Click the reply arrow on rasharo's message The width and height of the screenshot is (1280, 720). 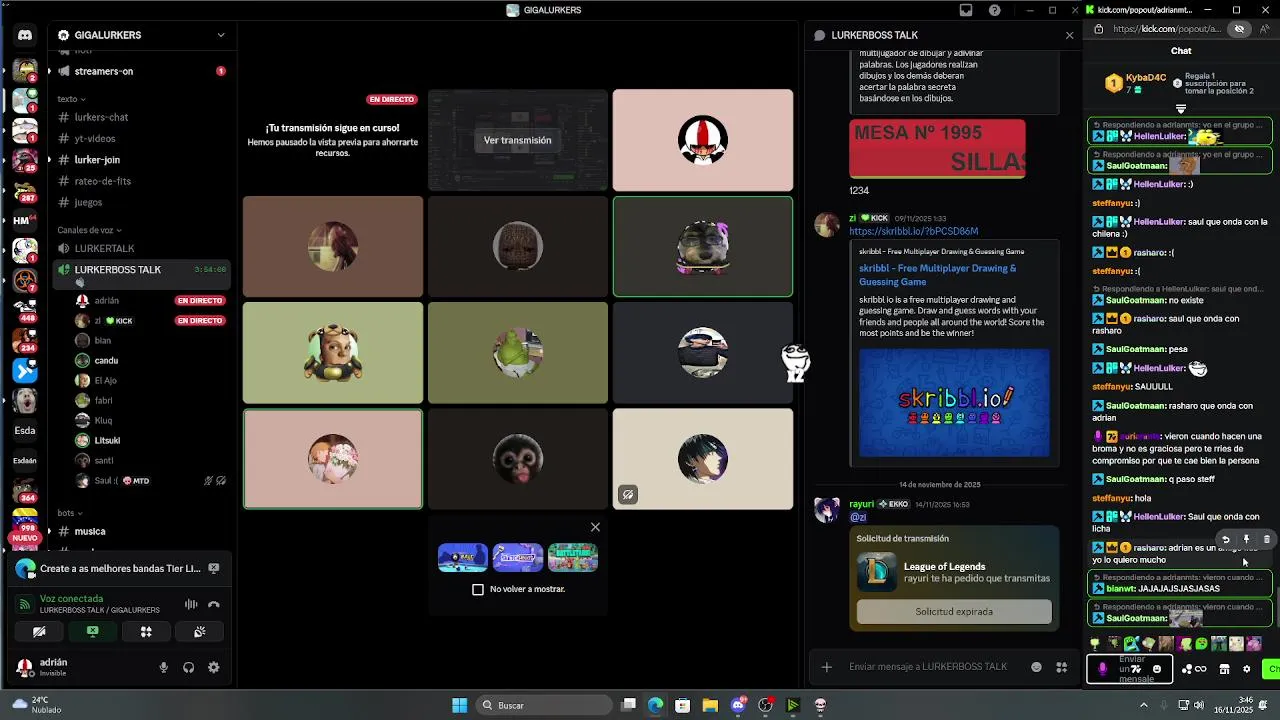pyautogui.click(x=1226, y=539)
